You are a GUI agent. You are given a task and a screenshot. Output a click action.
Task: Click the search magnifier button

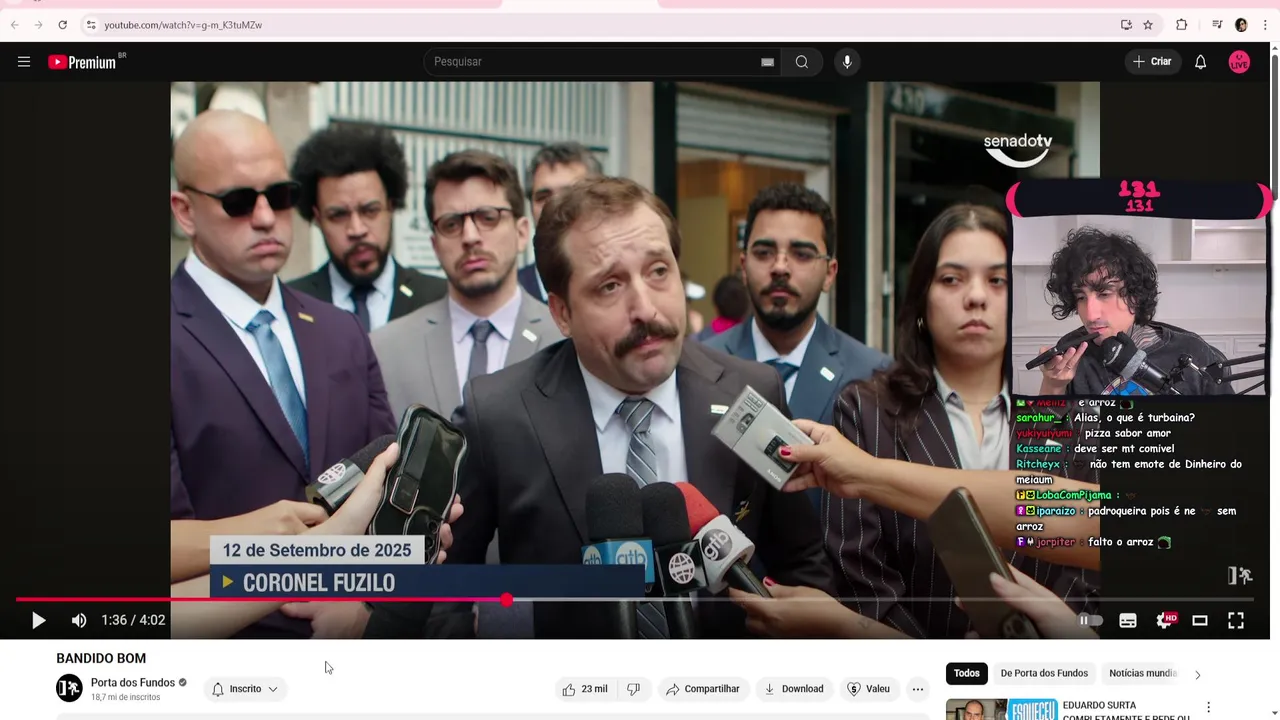(802, 62)
